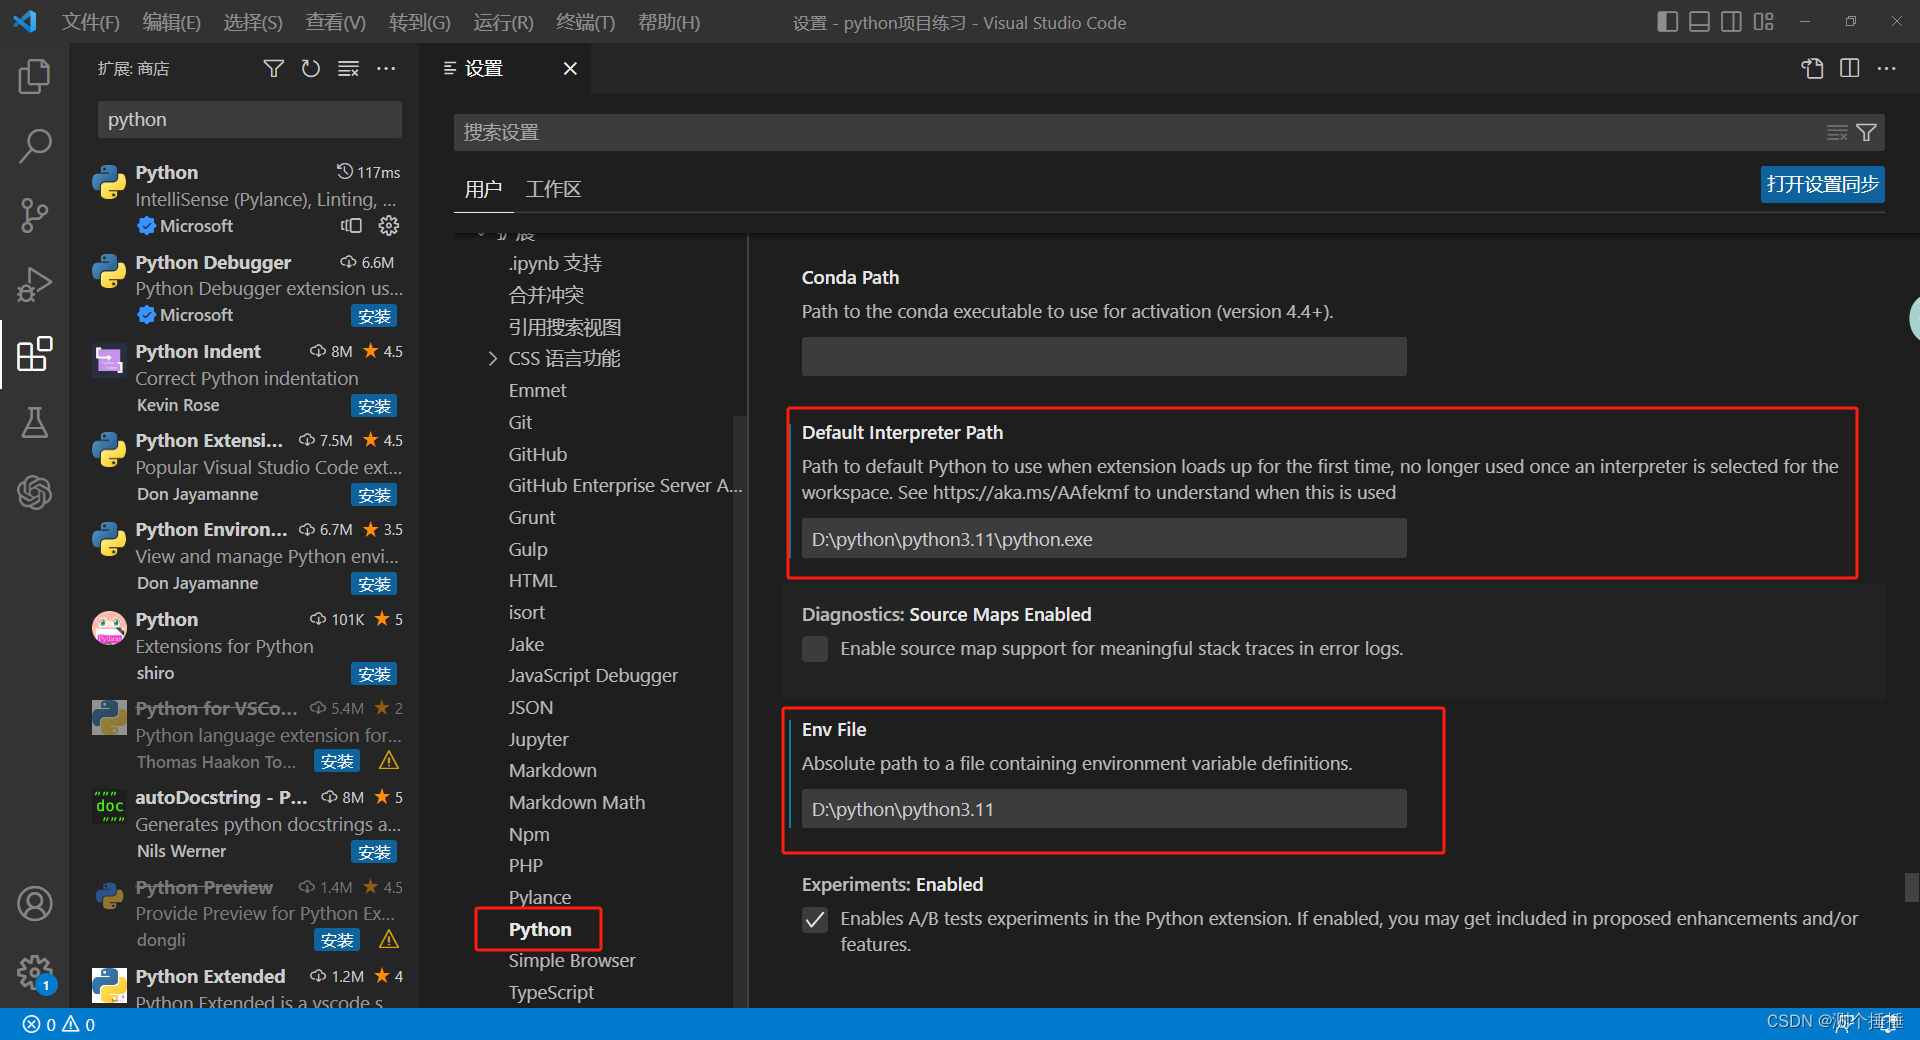Click Env File path input field
This screenshot has height=1040, width=1920.
[1104, 809]
